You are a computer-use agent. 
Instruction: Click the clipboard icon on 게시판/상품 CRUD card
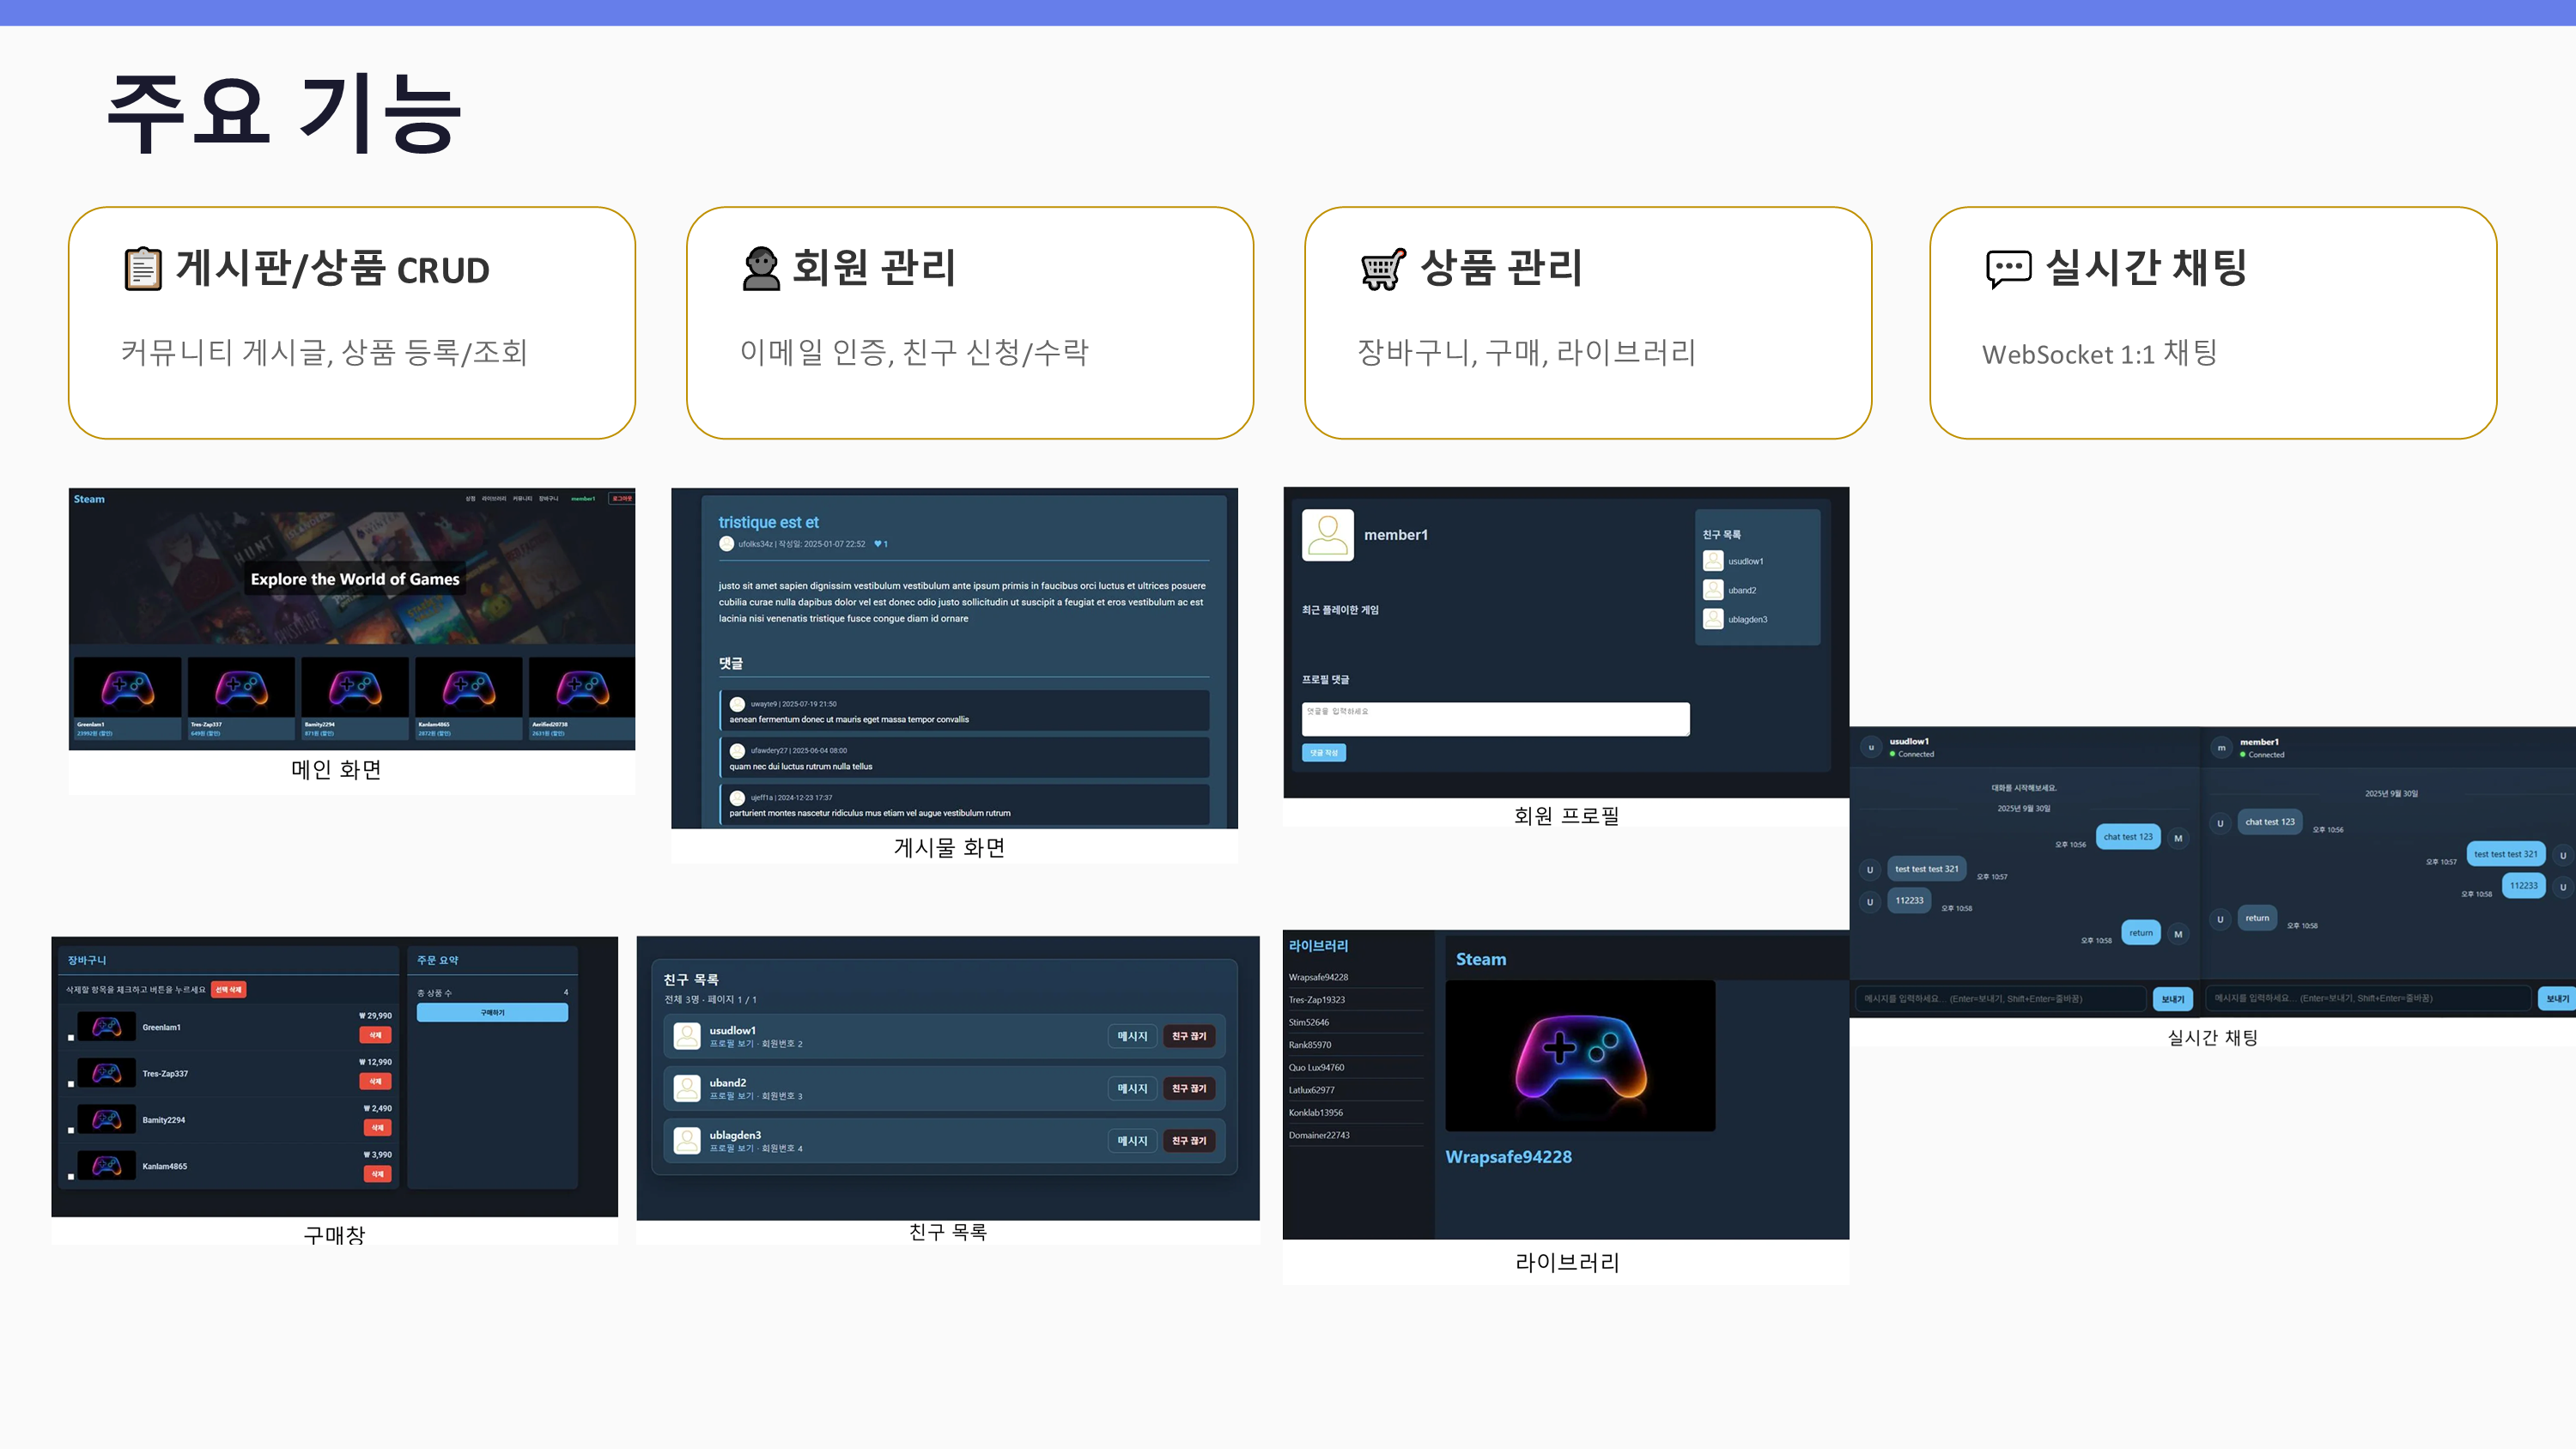(x=142, y=268)
